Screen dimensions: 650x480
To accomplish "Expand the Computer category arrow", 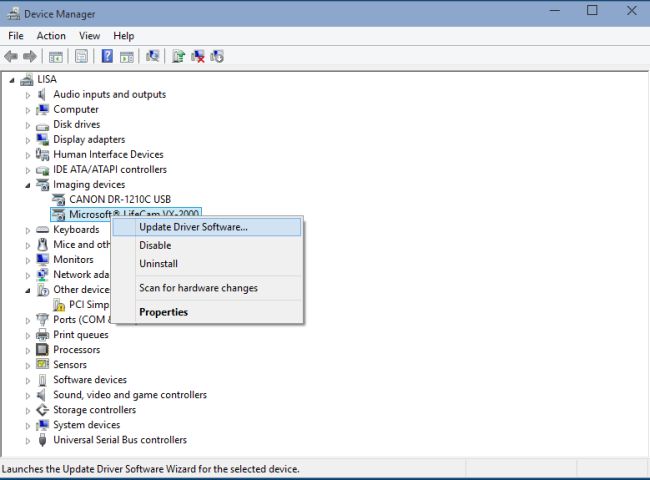I will [x=28, y=110].
